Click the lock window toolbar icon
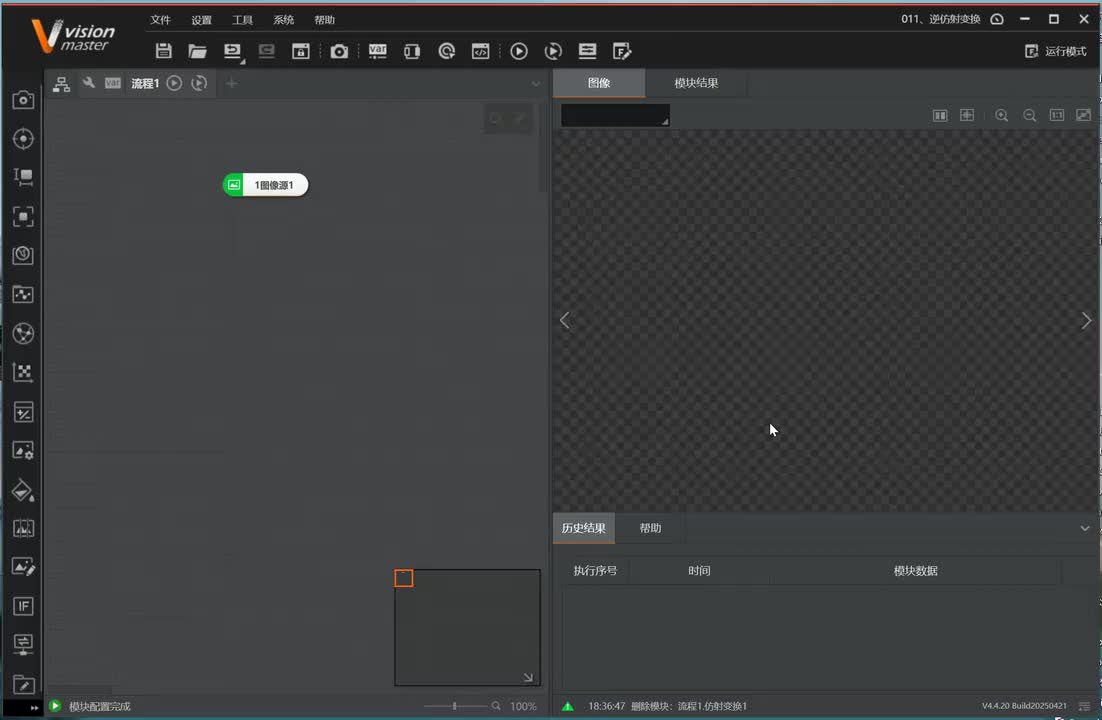 coord(301,51)
